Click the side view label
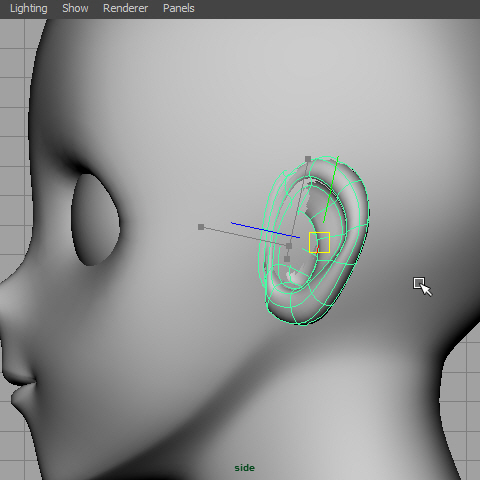 tap(244, 468)
